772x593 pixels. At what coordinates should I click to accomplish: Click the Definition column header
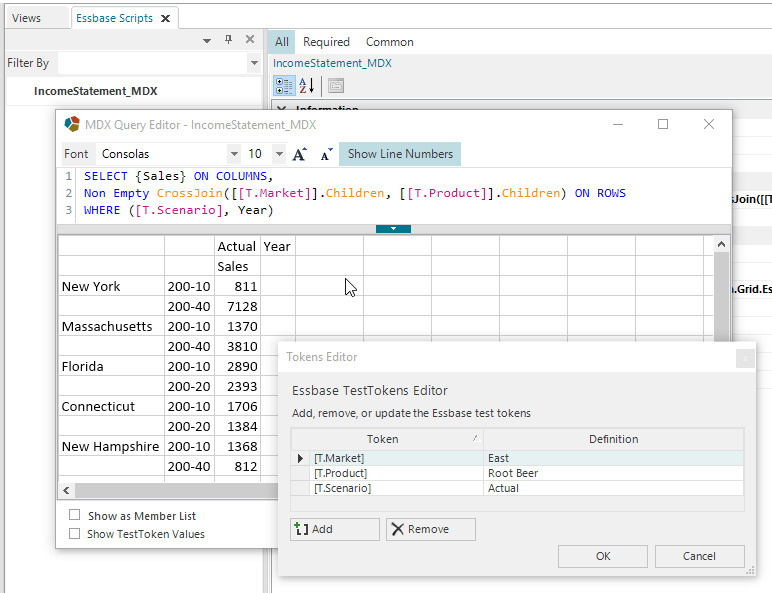click(x=613, y=439)
